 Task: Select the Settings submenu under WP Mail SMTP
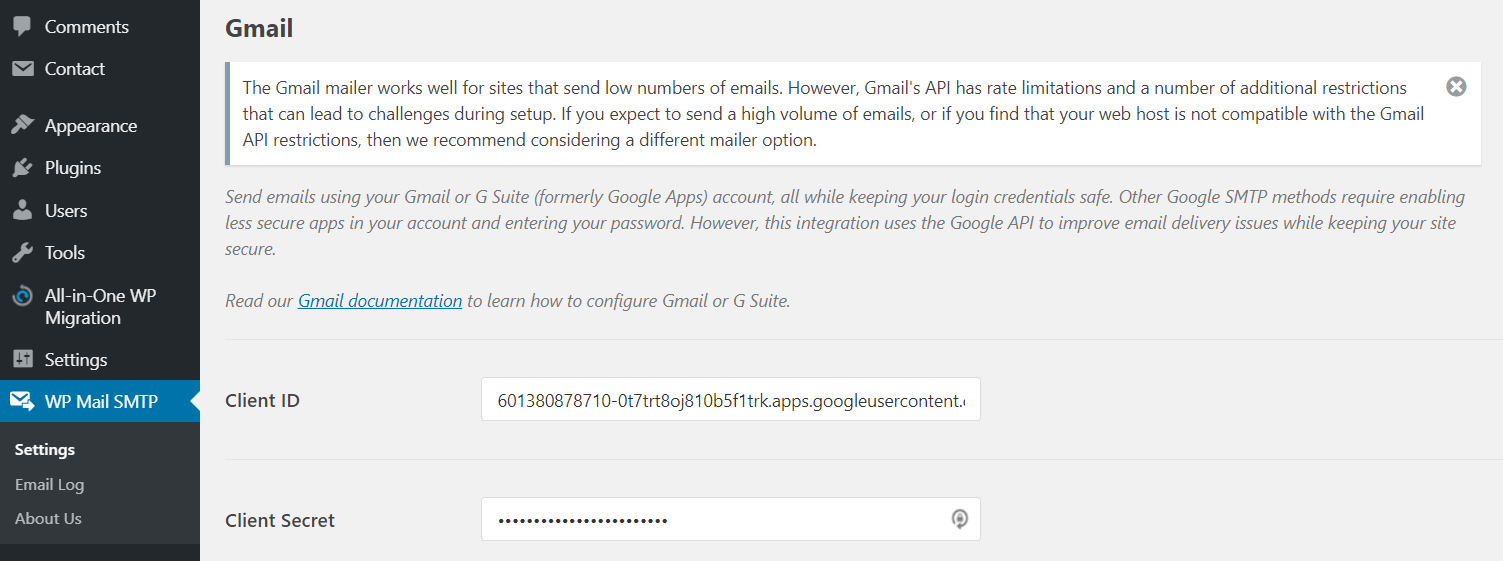(45, 449)
